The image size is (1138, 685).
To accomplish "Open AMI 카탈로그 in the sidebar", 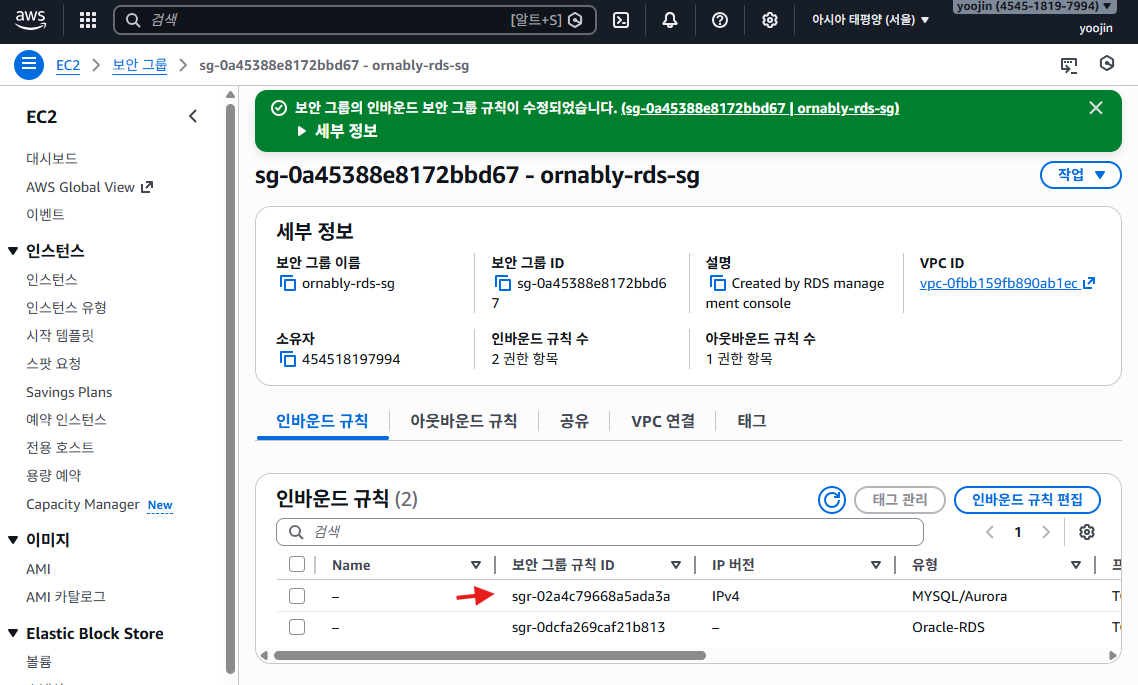I will (66, 596).
